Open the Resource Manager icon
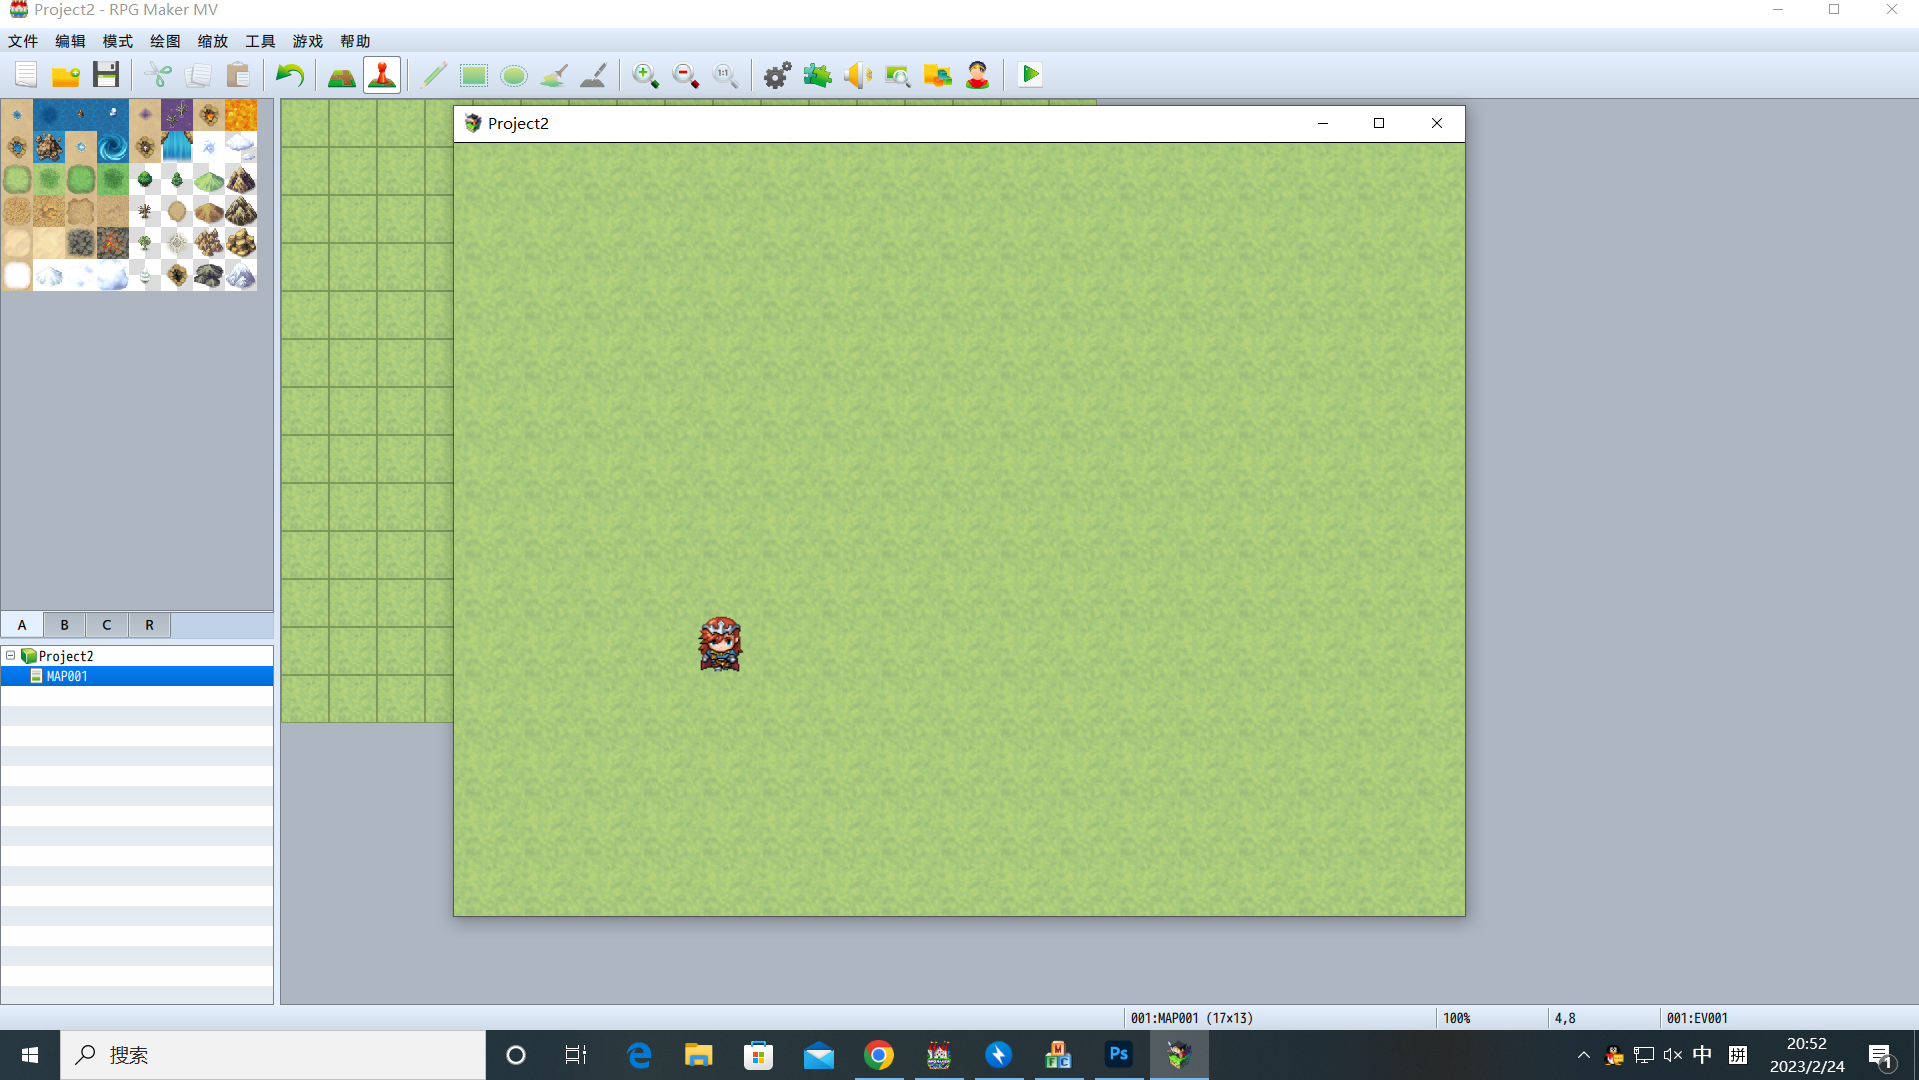 tap(938, 75)
